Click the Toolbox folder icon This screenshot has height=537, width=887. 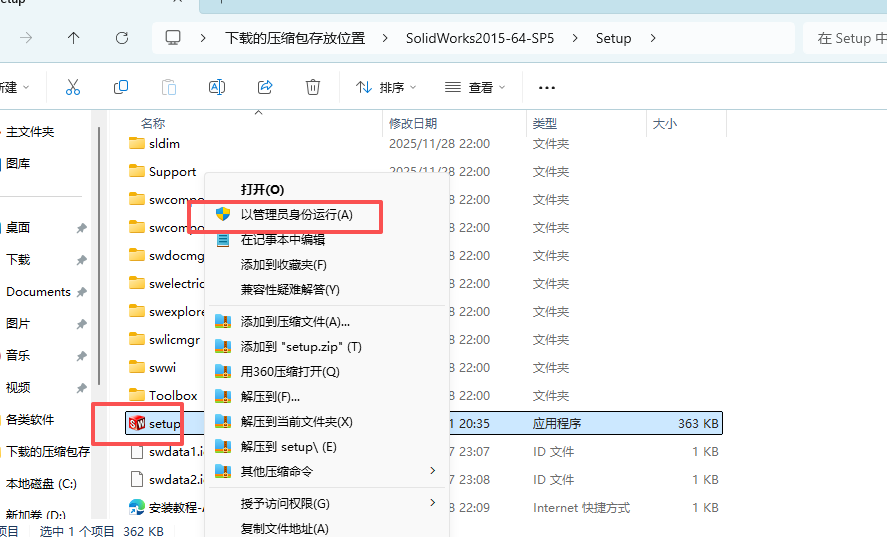point(137,395)
